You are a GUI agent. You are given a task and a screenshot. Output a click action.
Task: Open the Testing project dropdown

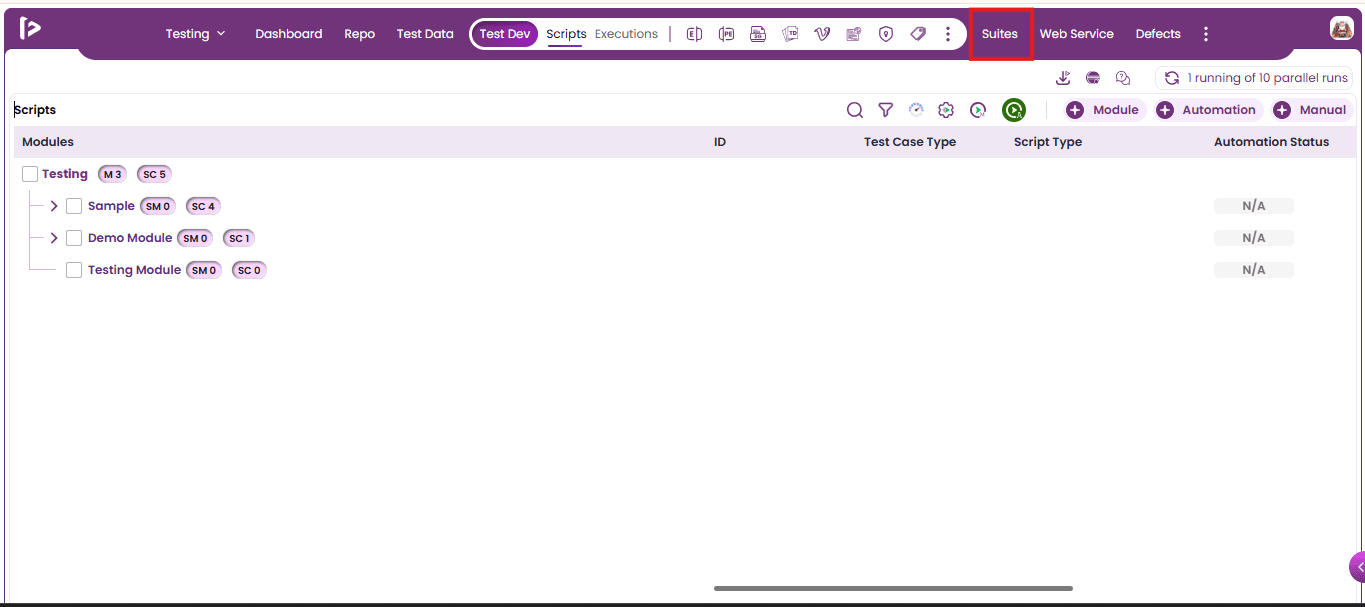(x=196, y=34)
